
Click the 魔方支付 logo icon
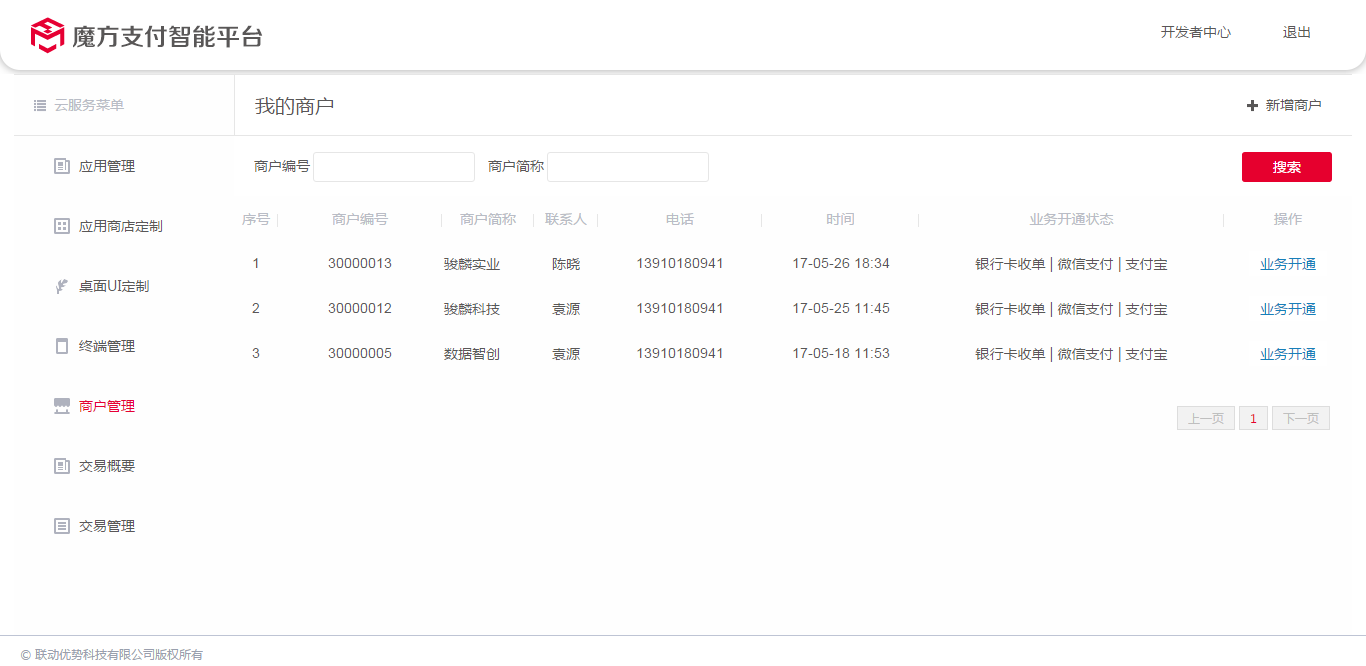tap(47, 35)
